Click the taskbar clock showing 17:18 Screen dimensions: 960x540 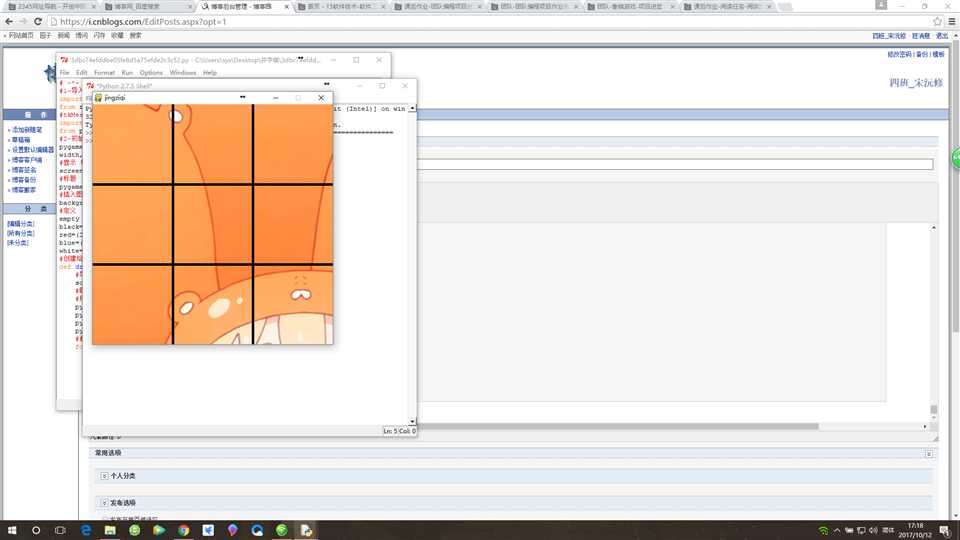coord(915,530)
